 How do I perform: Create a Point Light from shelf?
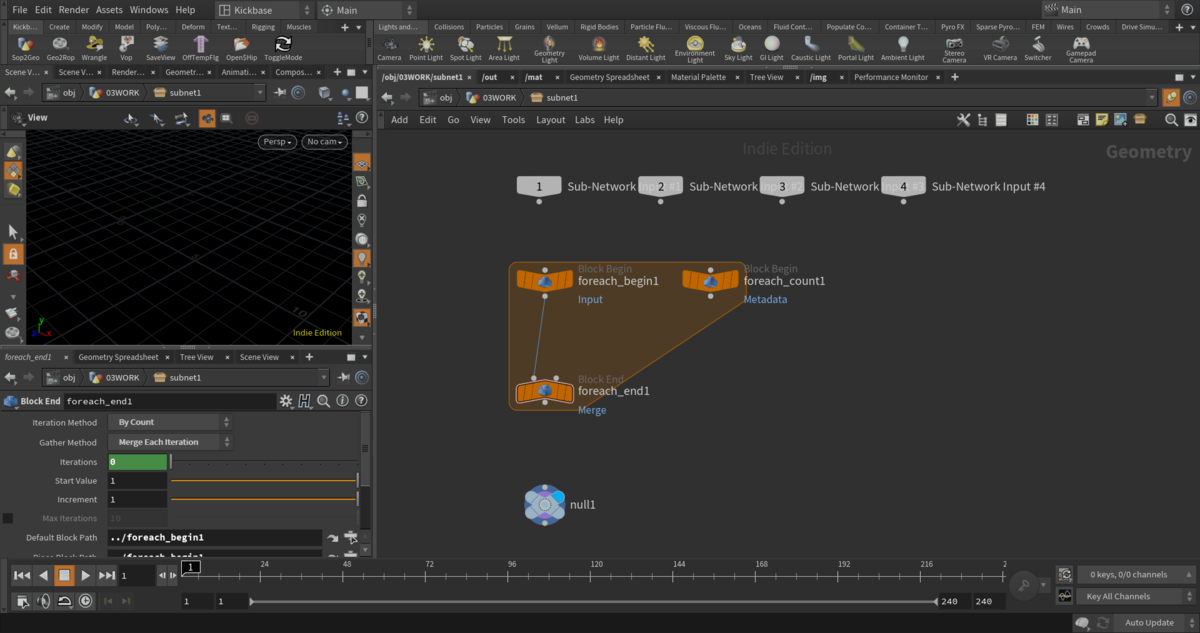pos(426,49)
